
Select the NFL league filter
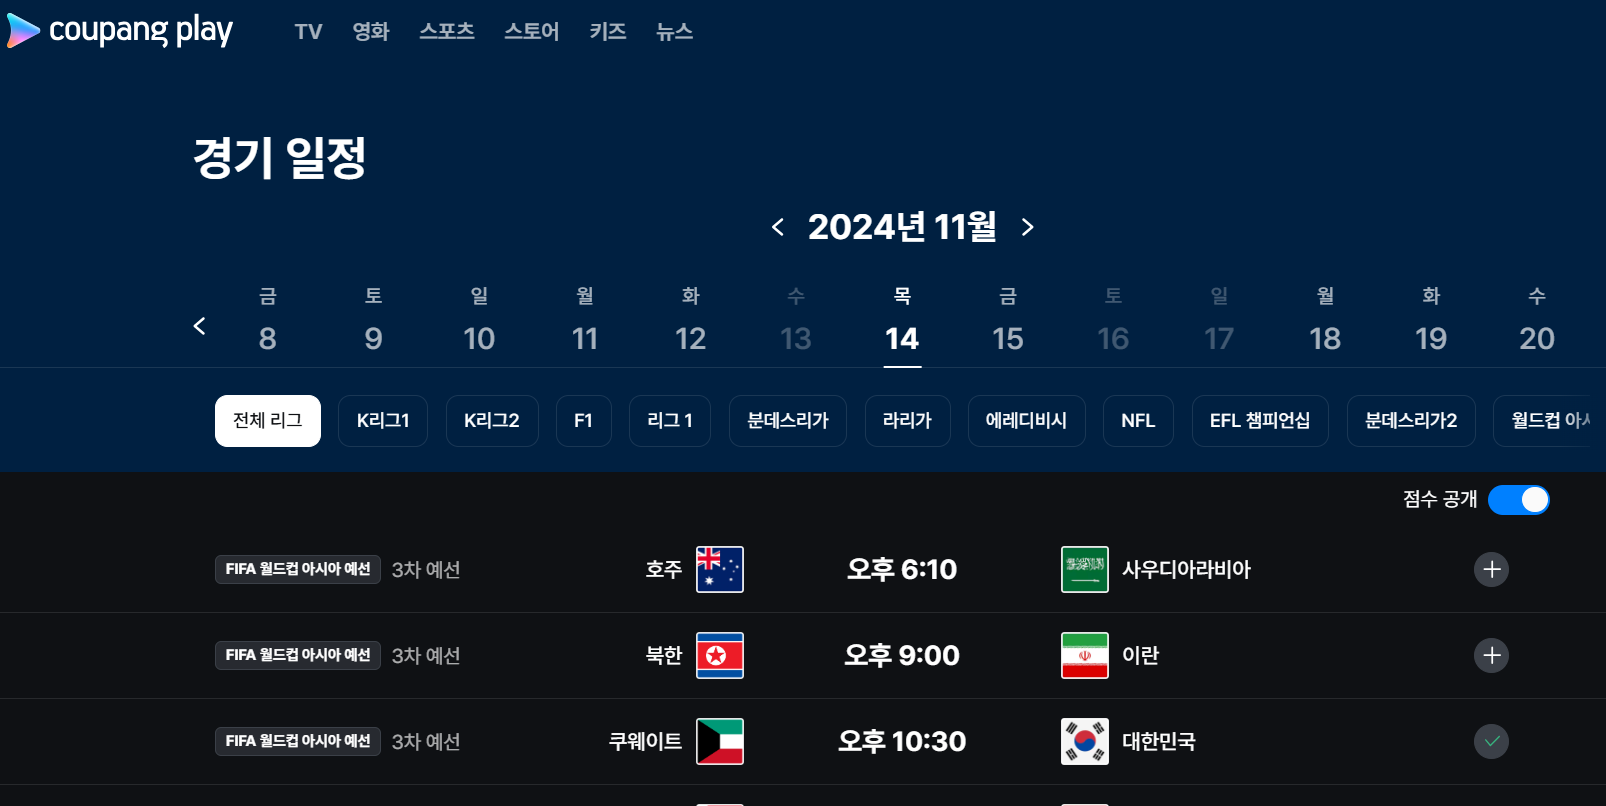click(1138, 420)
